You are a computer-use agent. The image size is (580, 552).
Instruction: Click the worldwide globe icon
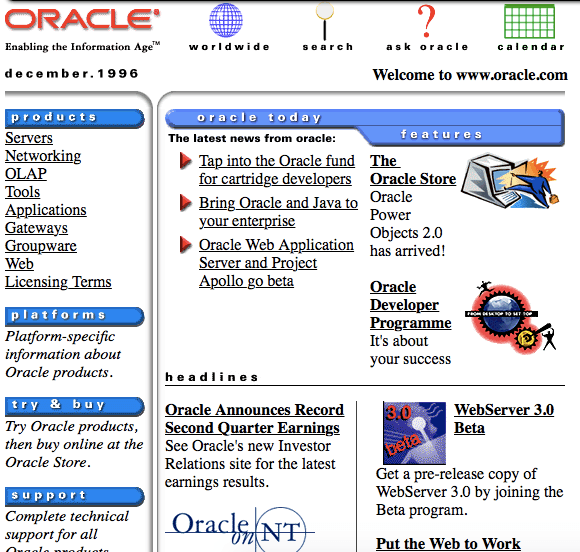pyautogui.click(x=226, y=20)
